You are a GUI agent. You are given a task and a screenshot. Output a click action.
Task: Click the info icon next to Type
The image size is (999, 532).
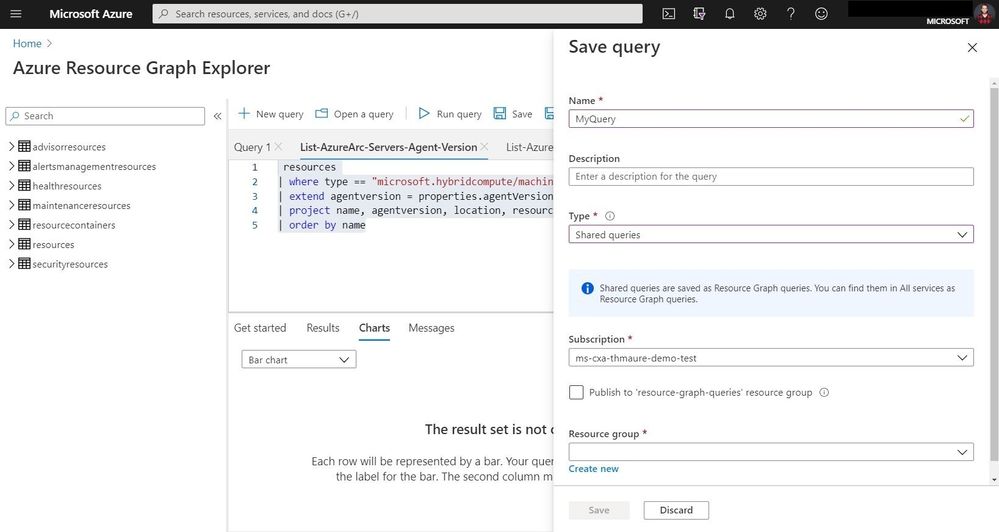coord(610,216)
